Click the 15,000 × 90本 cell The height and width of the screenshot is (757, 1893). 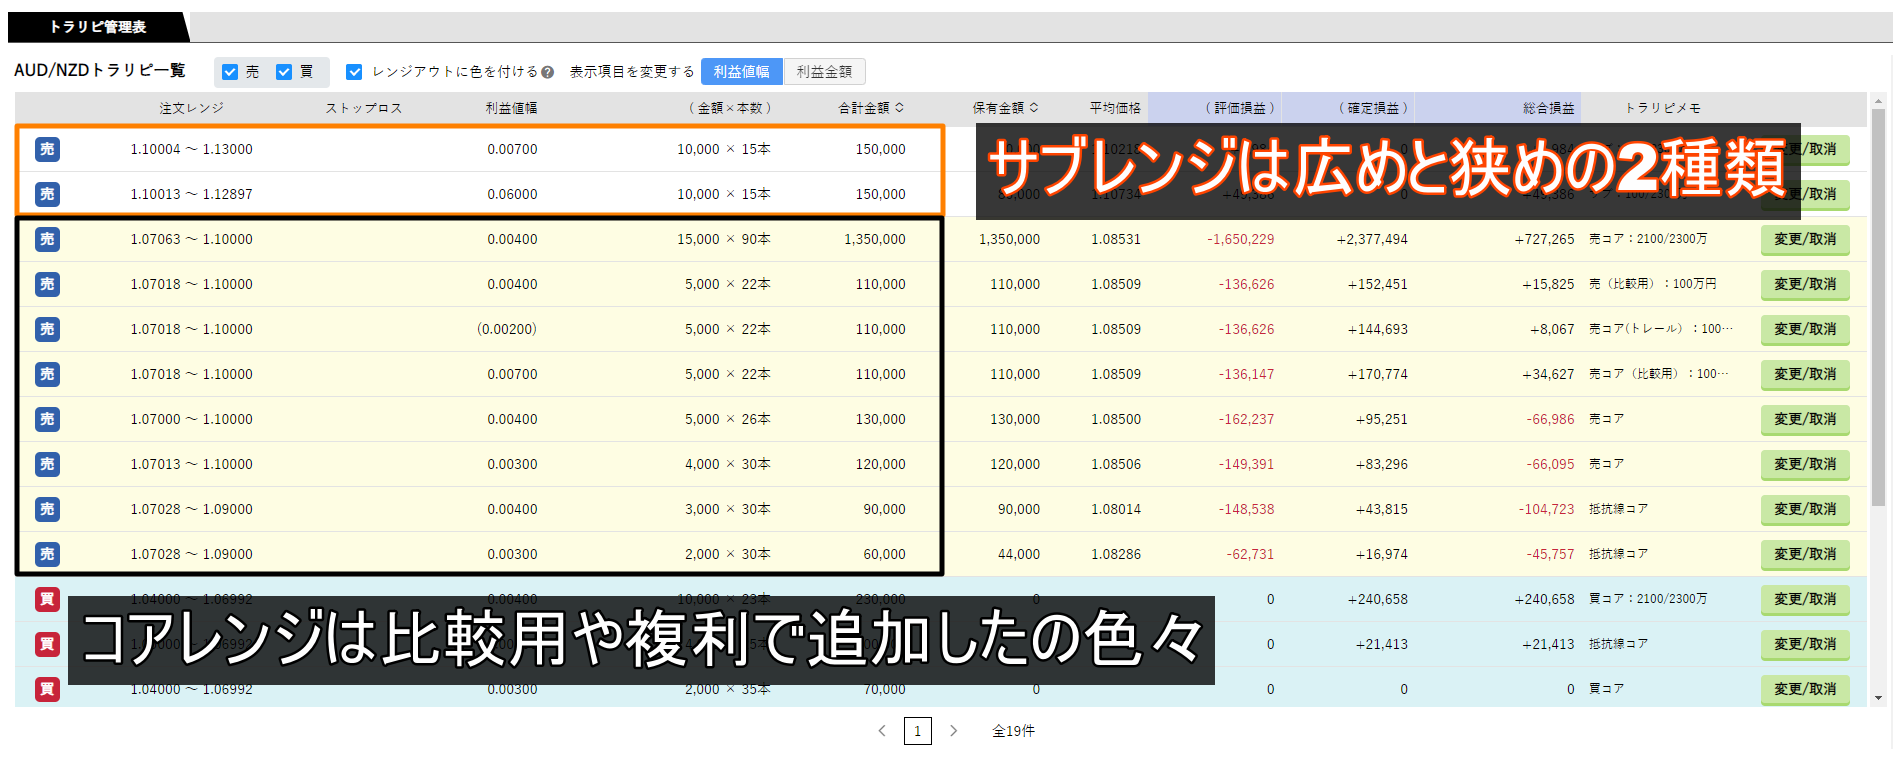coord(723,239)
